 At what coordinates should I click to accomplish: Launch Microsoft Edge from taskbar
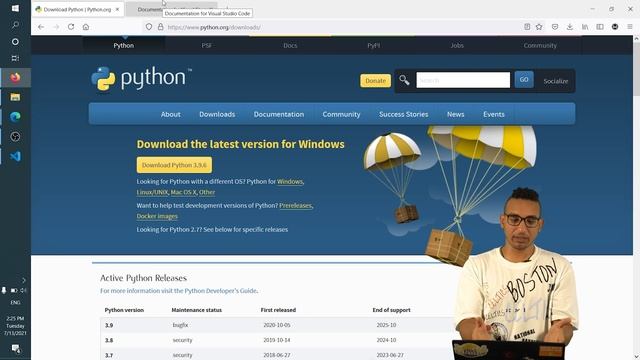[x=15, y=117]
